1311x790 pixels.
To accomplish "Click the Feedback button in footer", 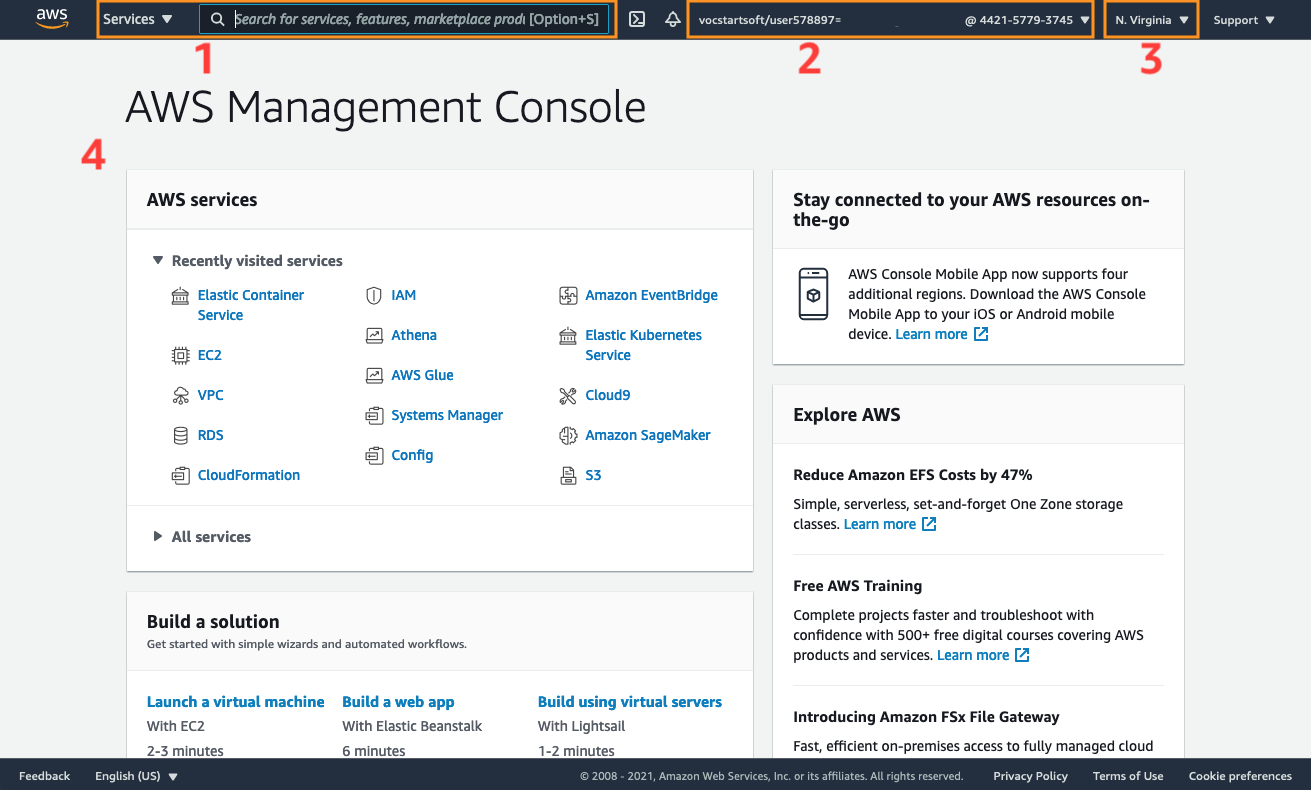I will pyautogui.click(x=45, y=776).
